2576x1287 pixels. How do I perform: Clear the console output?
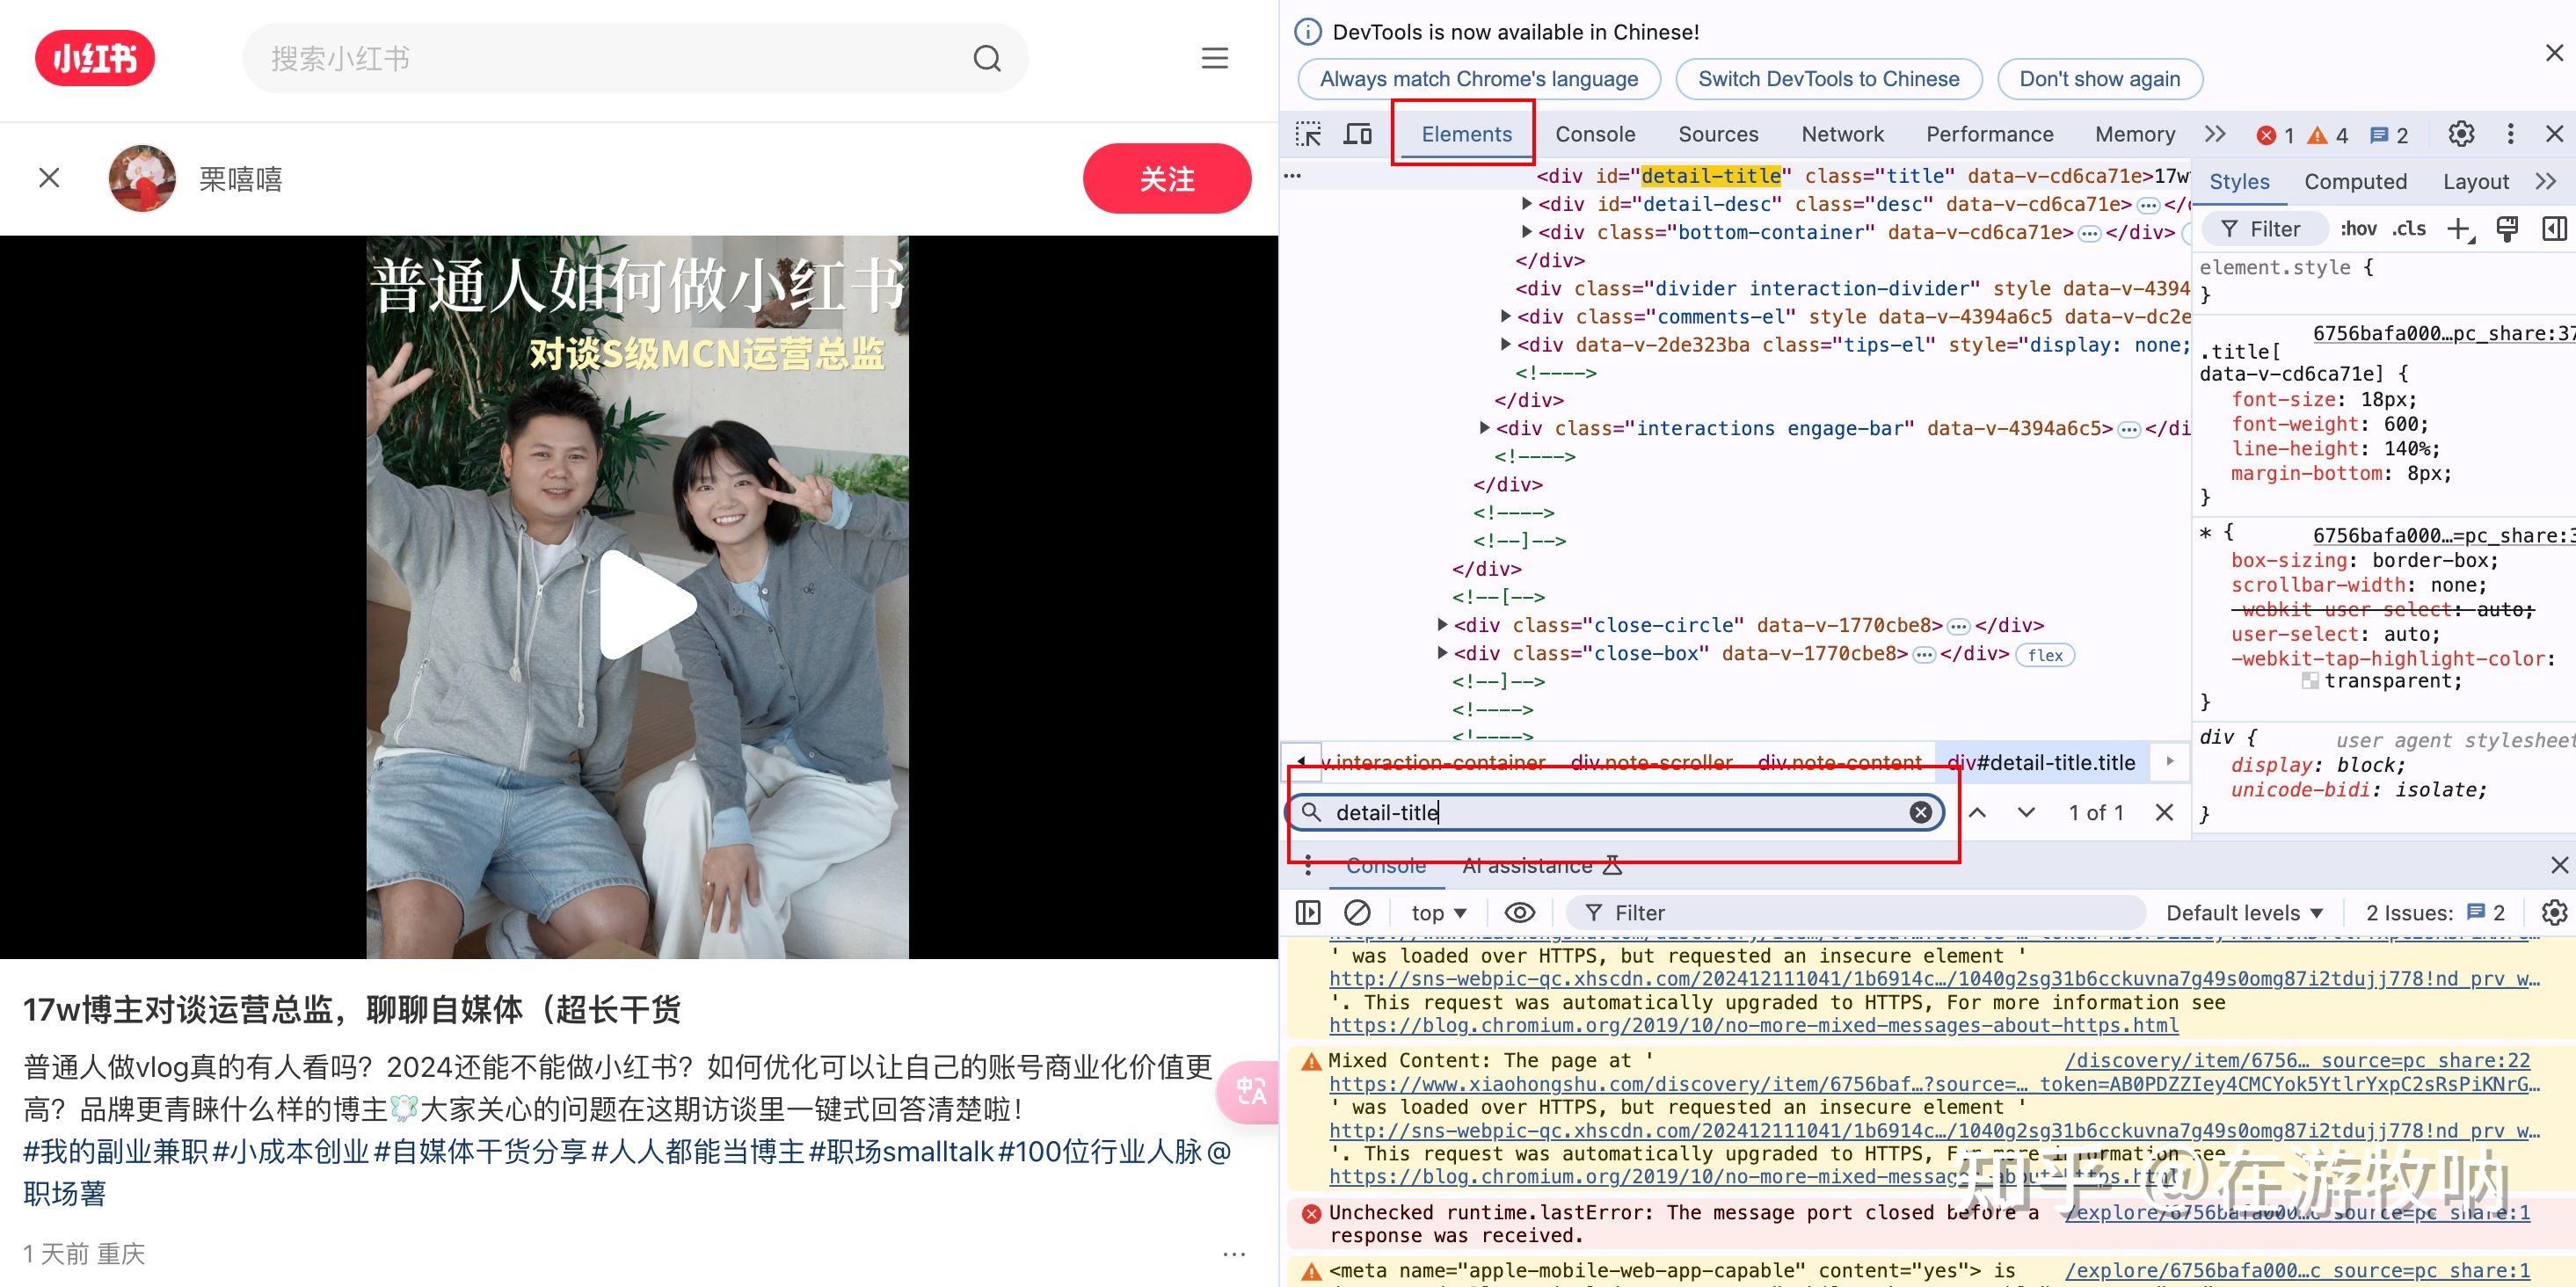pos(1358,912)
